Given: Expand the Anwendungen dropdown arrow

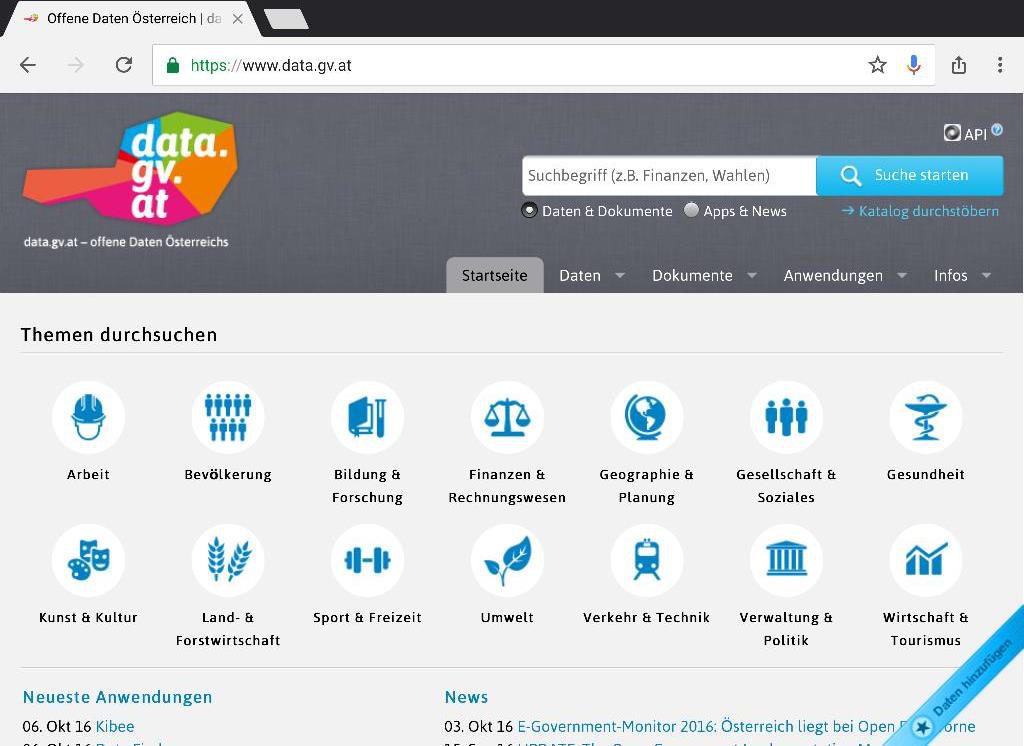Looking at the screenshot, I should pos(902,276).
